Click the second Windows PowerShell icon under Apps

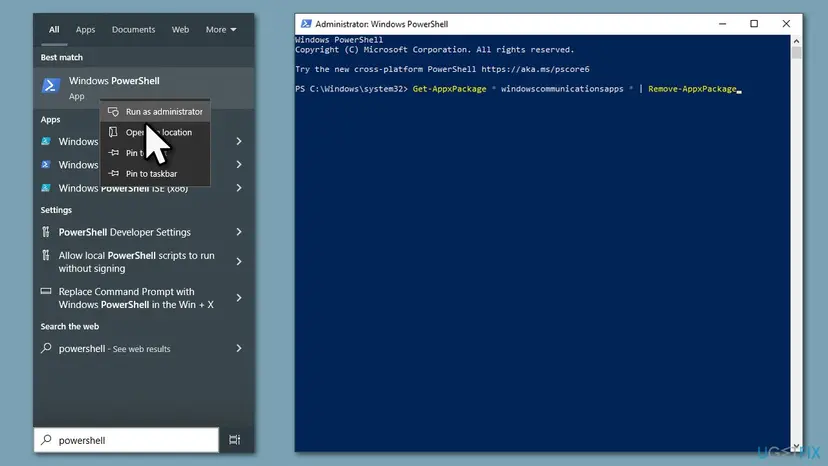(46, 164)
